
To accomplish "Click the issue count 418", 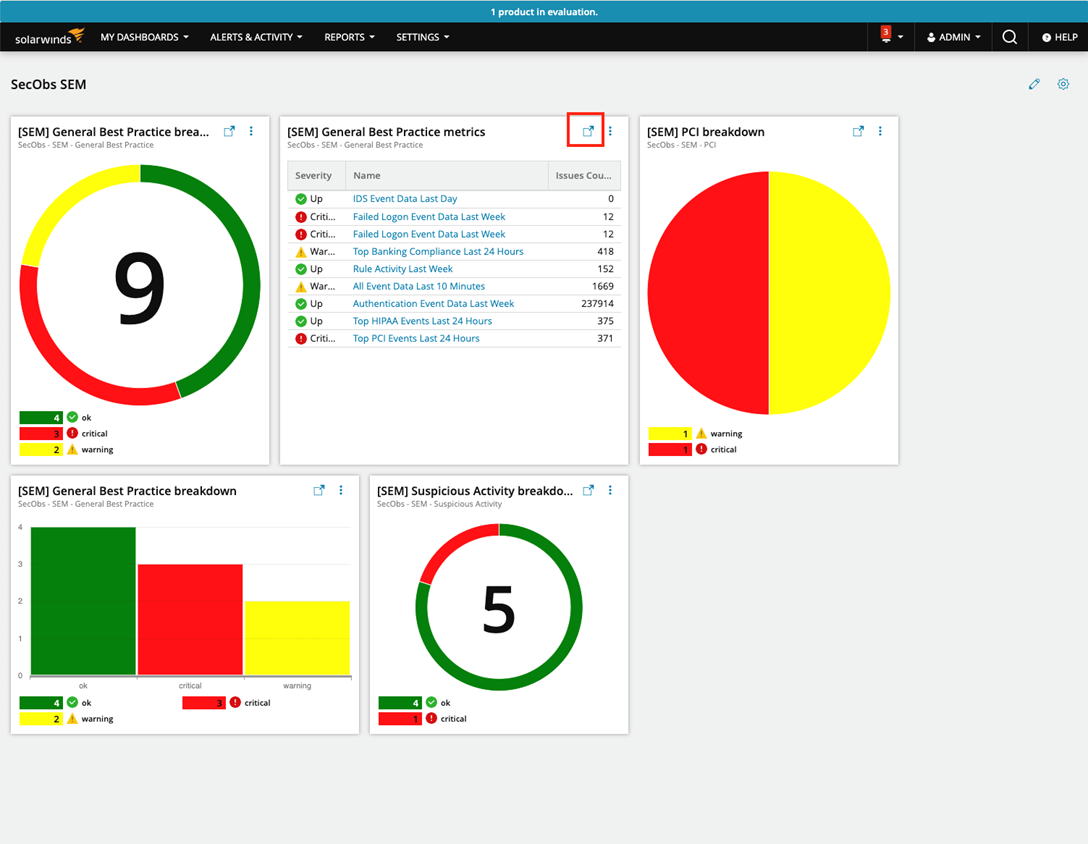I will pos(605,251).
